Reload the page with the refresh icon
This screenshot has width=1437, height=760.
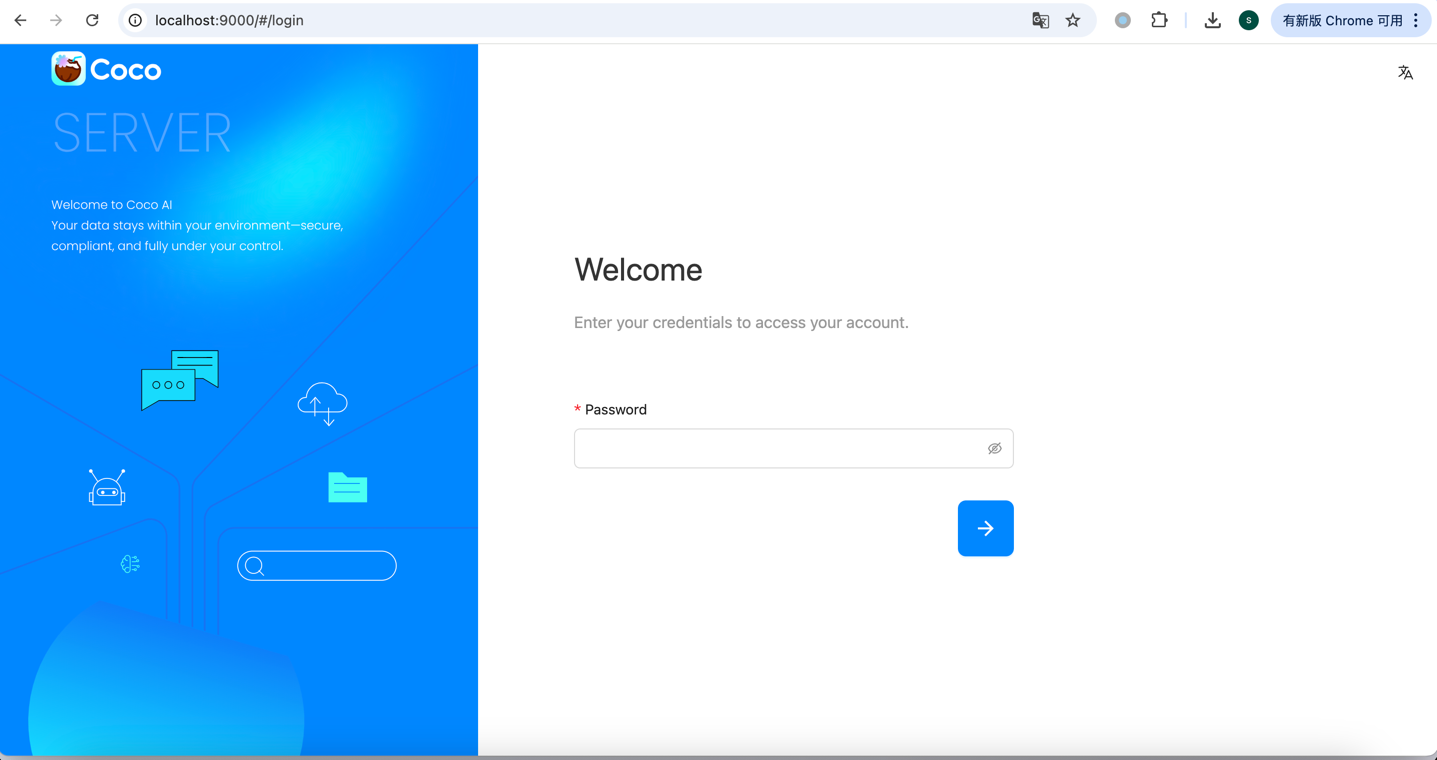tap(92, 20)
